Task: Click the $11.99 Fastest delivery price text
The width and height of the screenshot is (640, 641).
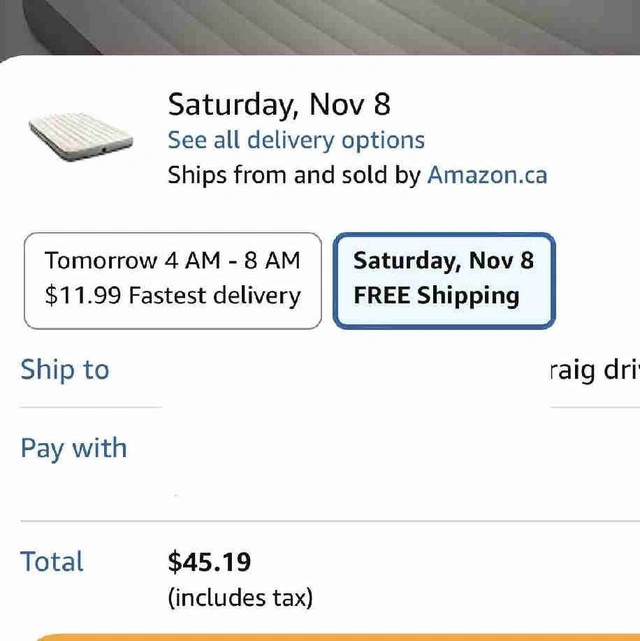Action: click(x=172, y=296)
